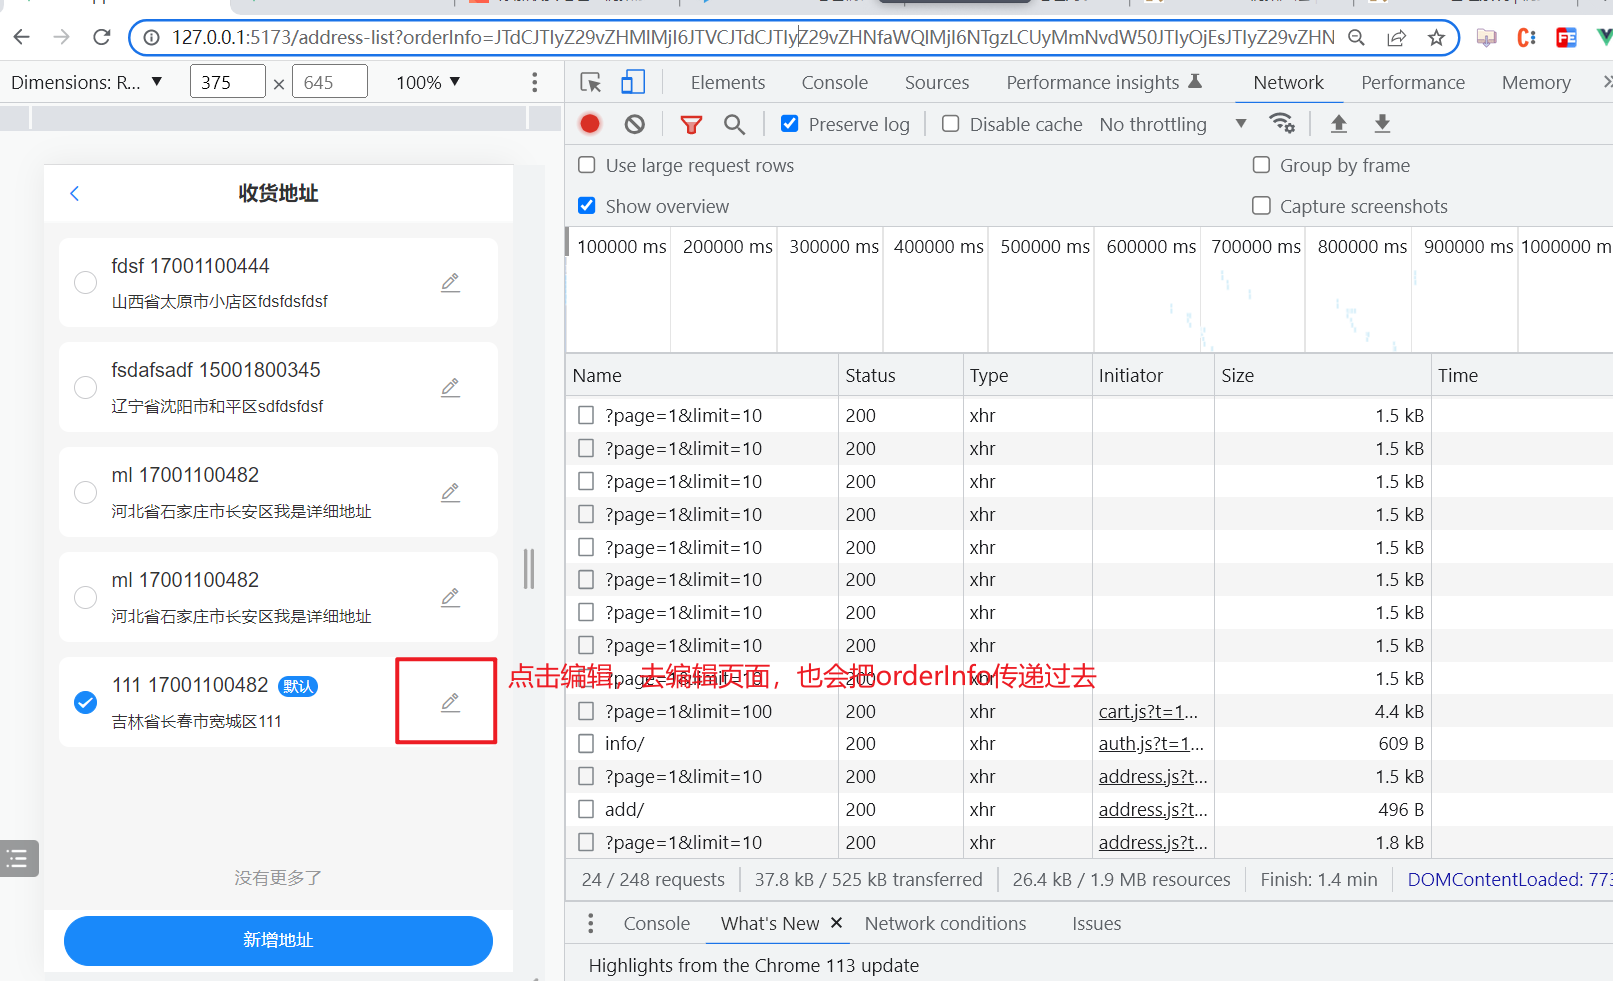Enable Group by frame

point(1262,165)
